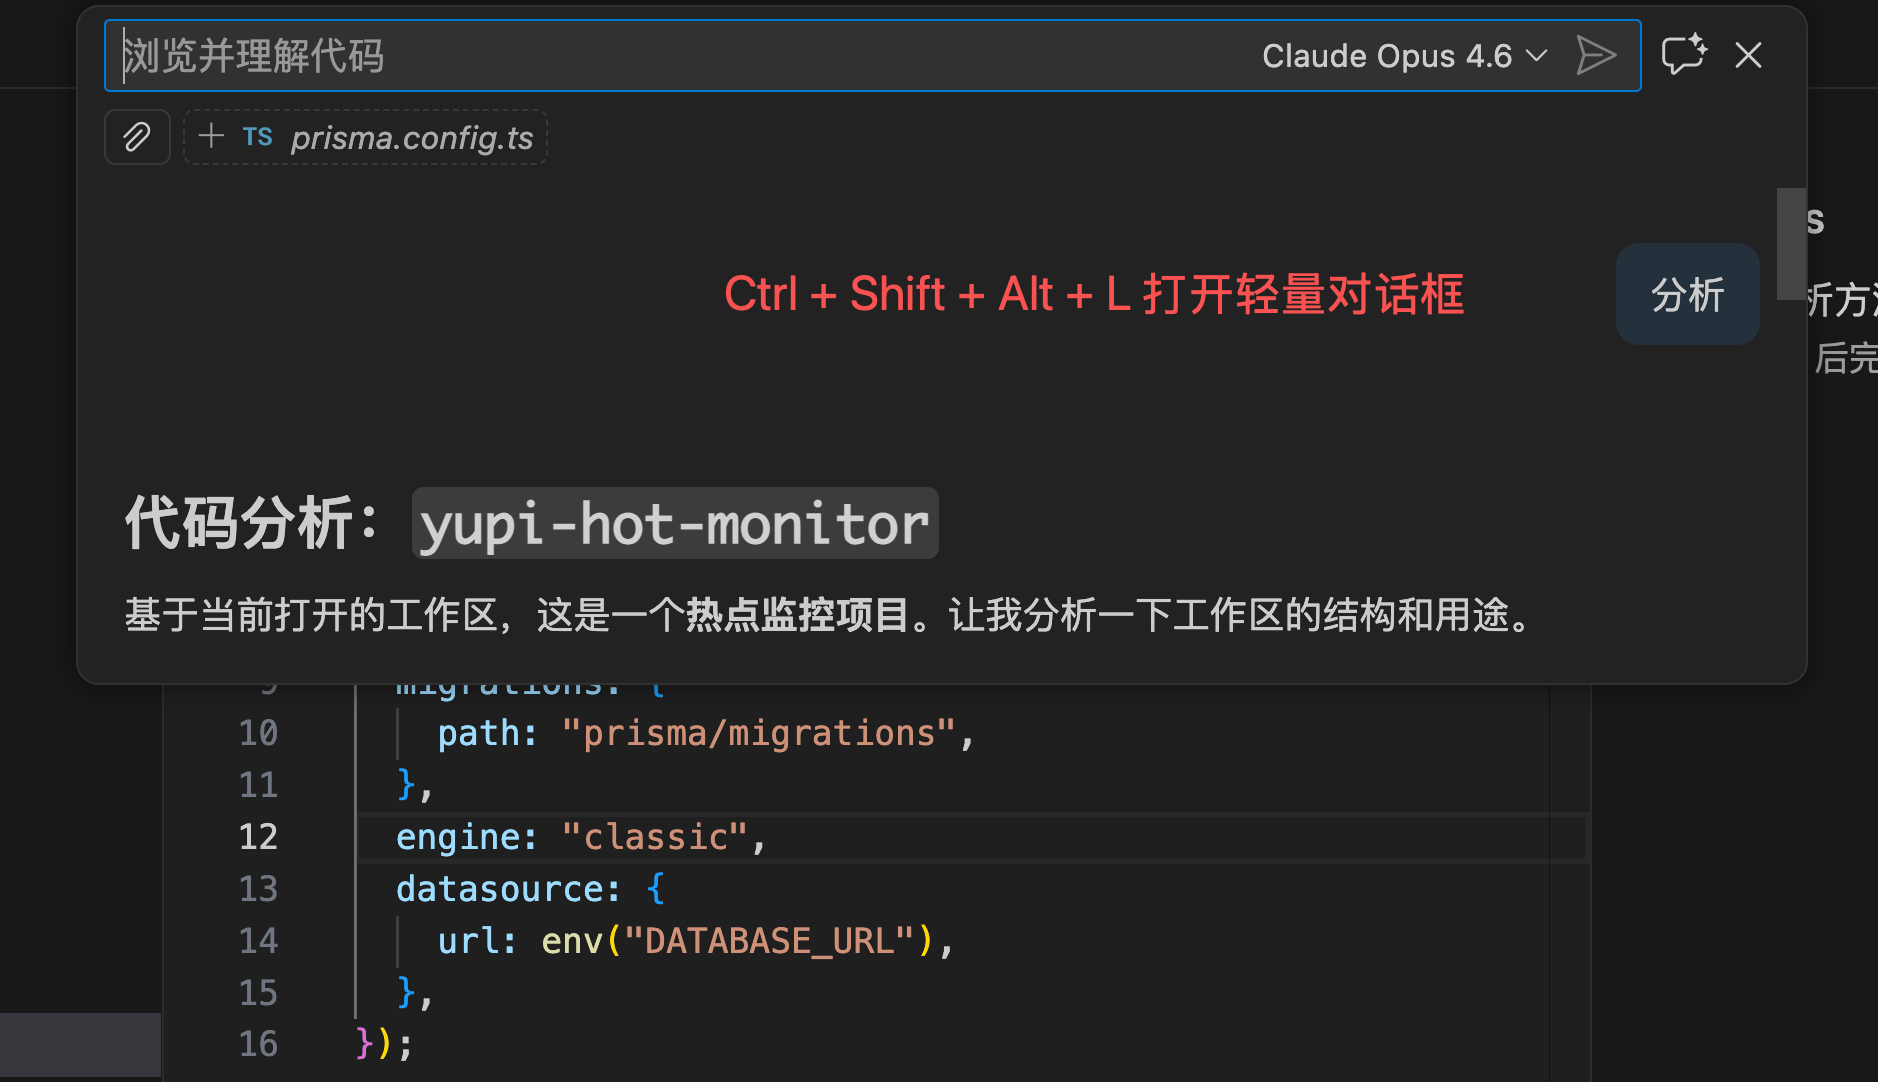Click the attachment icon left of prisma.config.ts
Screen dimensions: 1878x1082
pyautogui.click(x=137, y=137)
